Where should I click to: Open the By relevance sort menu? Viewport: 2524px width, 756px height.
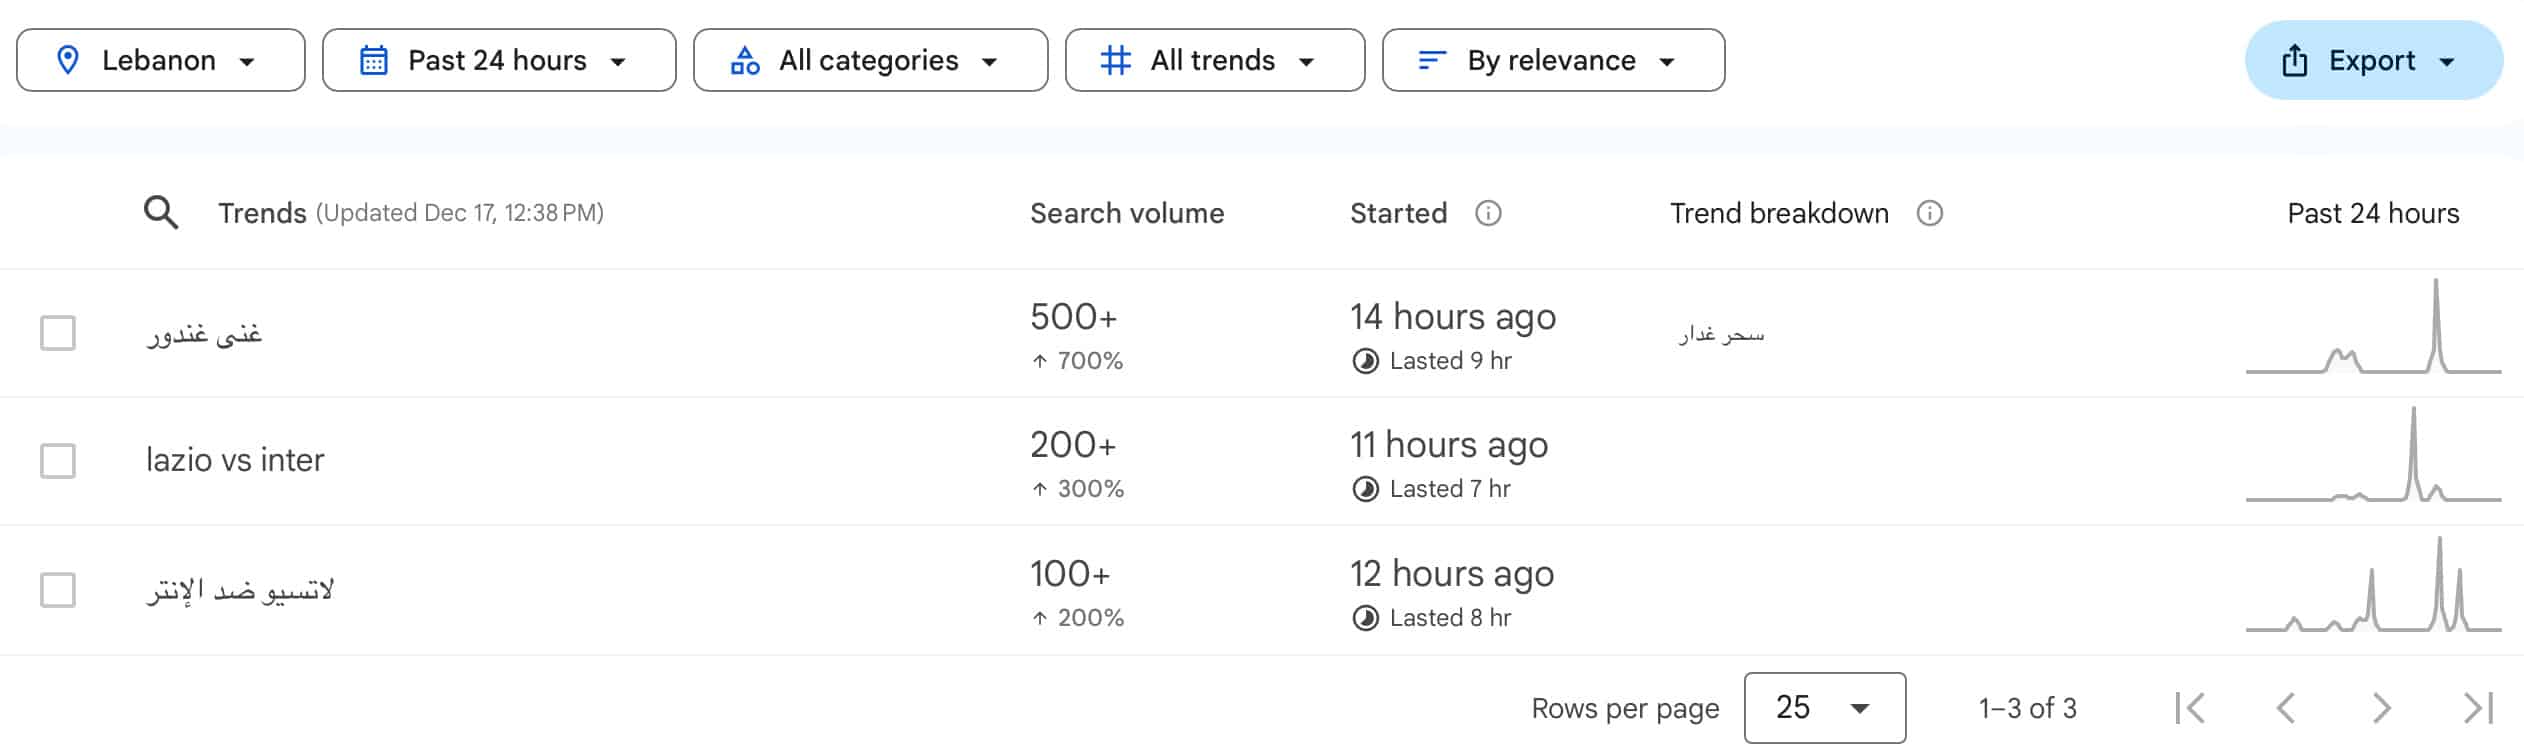click(1552, 60)
